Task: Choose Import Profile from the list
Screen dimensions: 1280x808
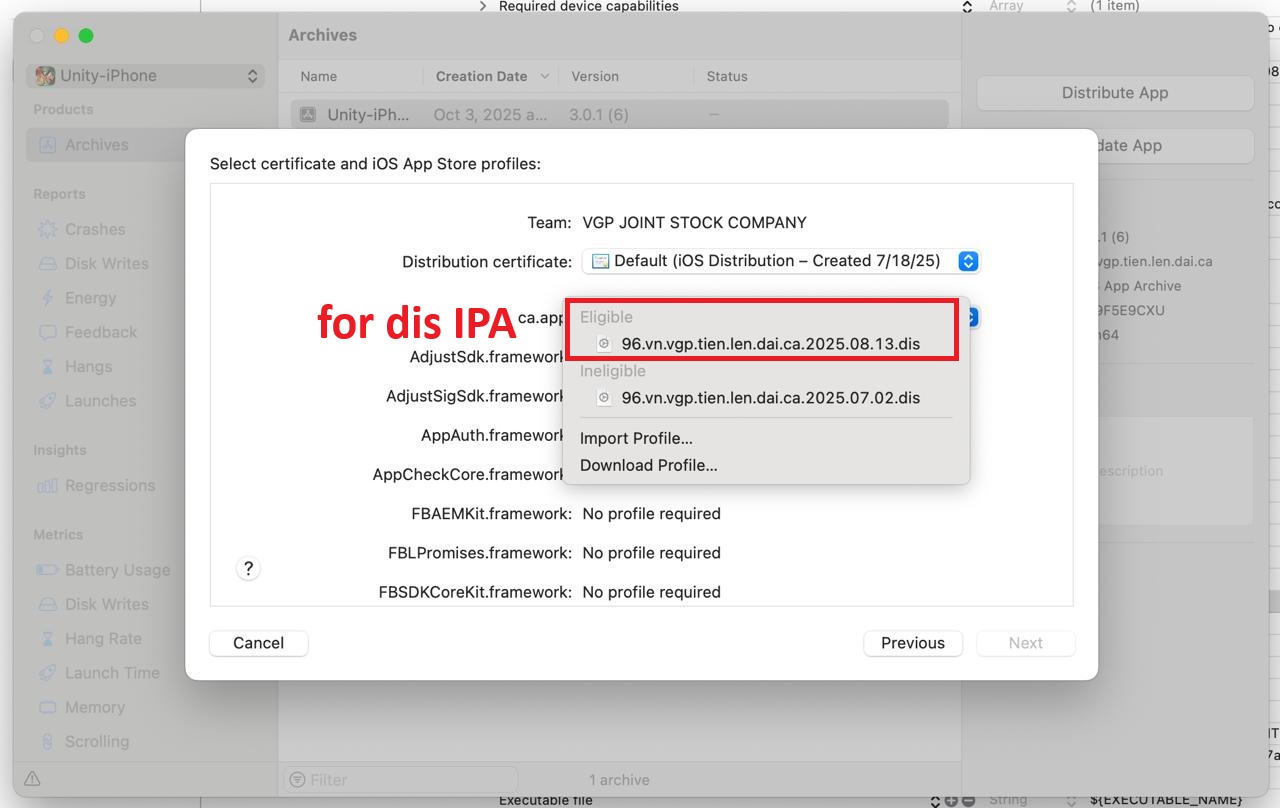Action: [636, 438]
